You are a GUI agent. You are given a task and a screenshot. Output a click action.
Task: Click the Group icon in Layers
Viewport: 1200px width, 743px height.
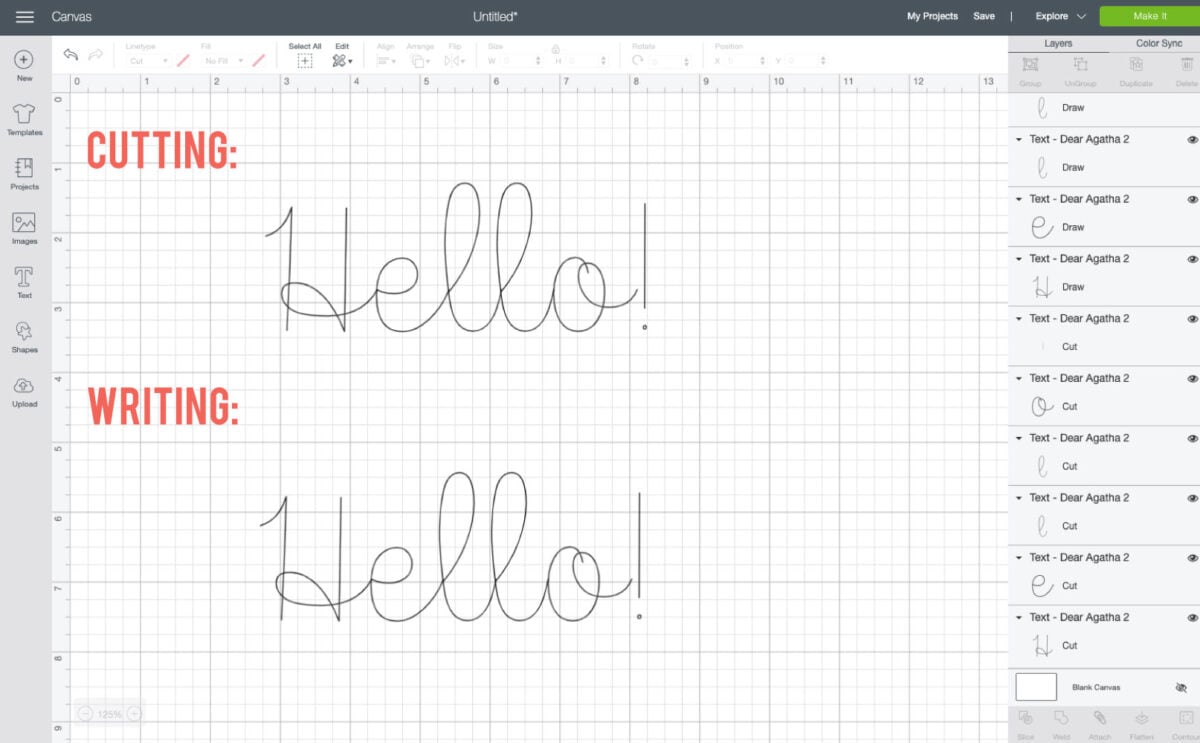(1030, 65)
